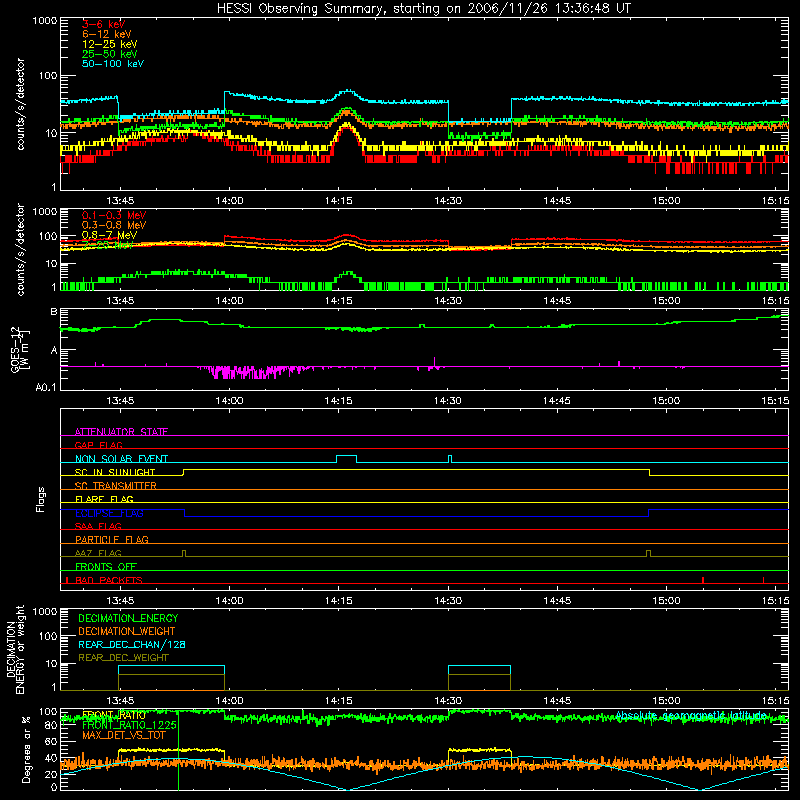Click the 14:00 tick label under the GOES panel

pyautogui.click(x=229, y=401)
